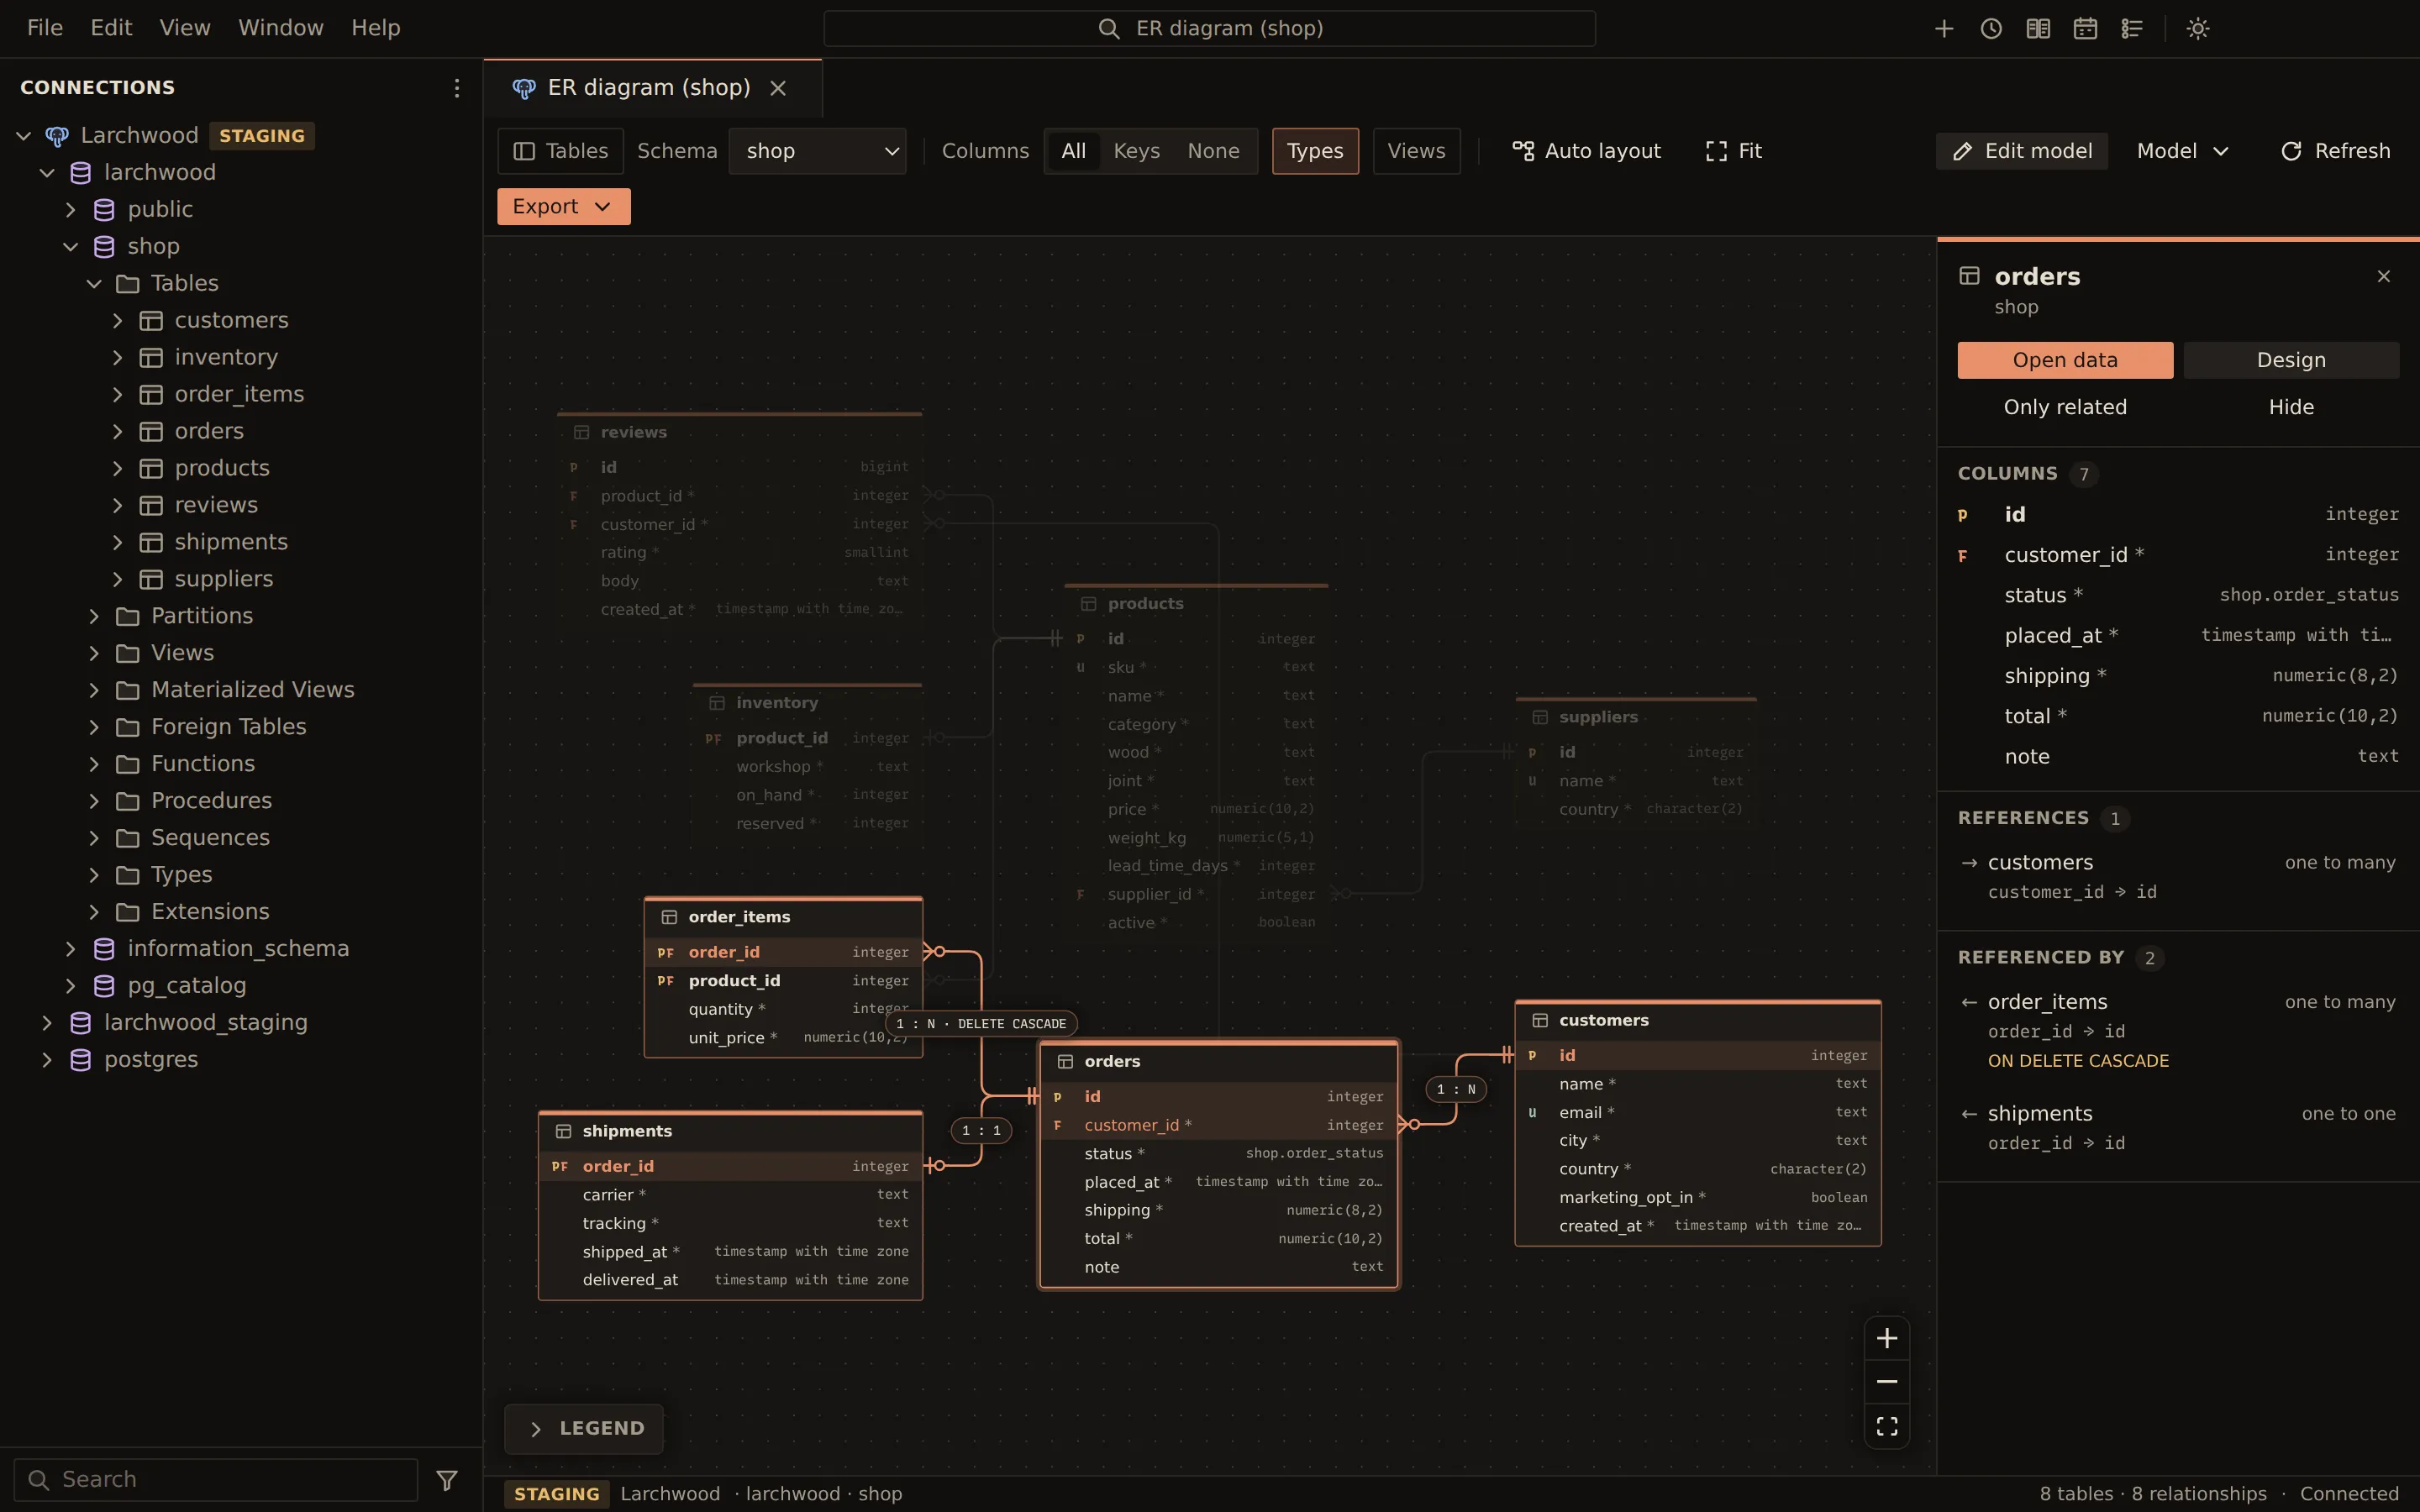Click the Open data button
Viewport: 2420px width, 1512px height.
pyautogui.click(x=2065, y=360)
